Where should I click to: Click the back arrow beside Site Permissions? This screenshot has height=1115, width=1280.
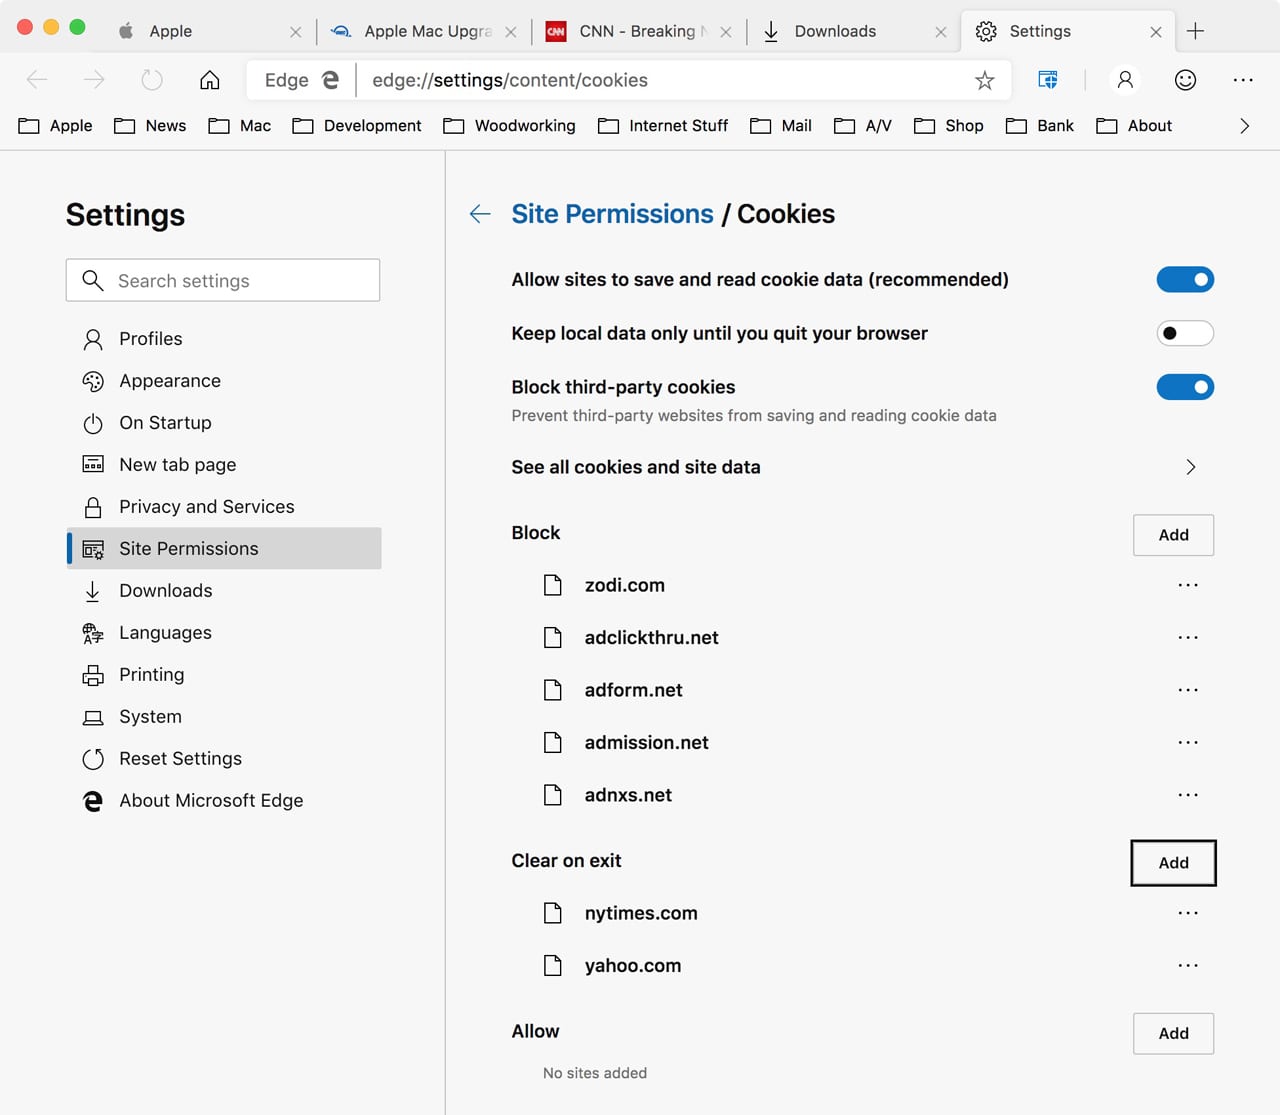pos(480,214)
